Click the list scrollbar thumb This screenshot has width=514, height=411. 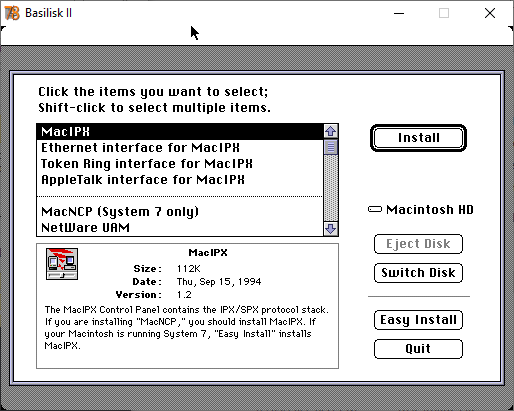tap(331, 147)
